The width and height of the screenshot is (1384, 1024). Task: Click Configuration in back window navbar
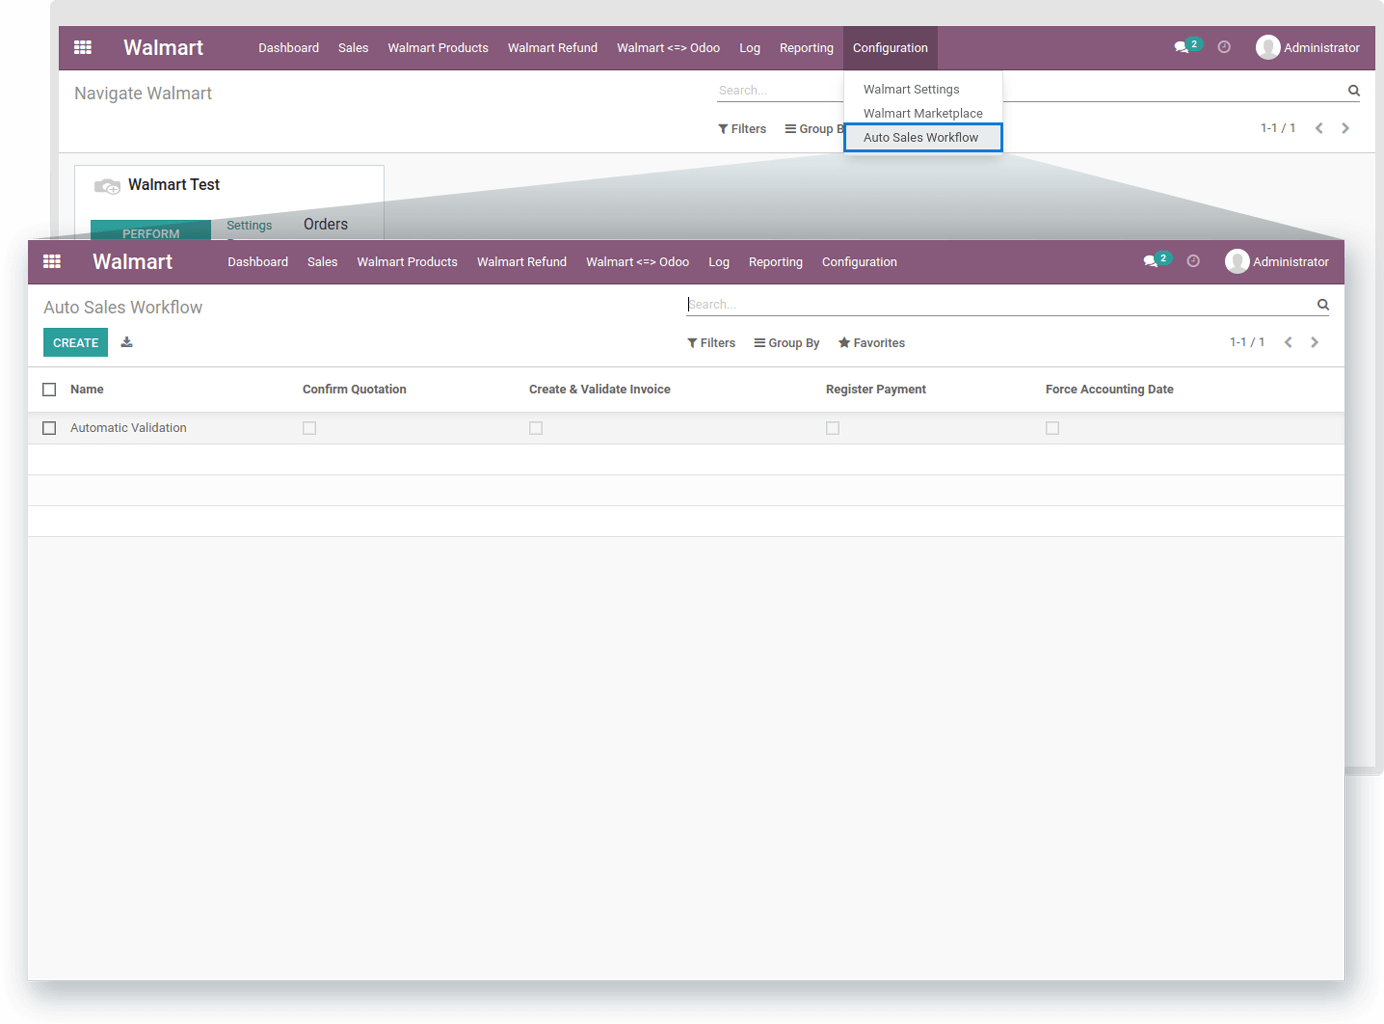(x=890, y=48)
